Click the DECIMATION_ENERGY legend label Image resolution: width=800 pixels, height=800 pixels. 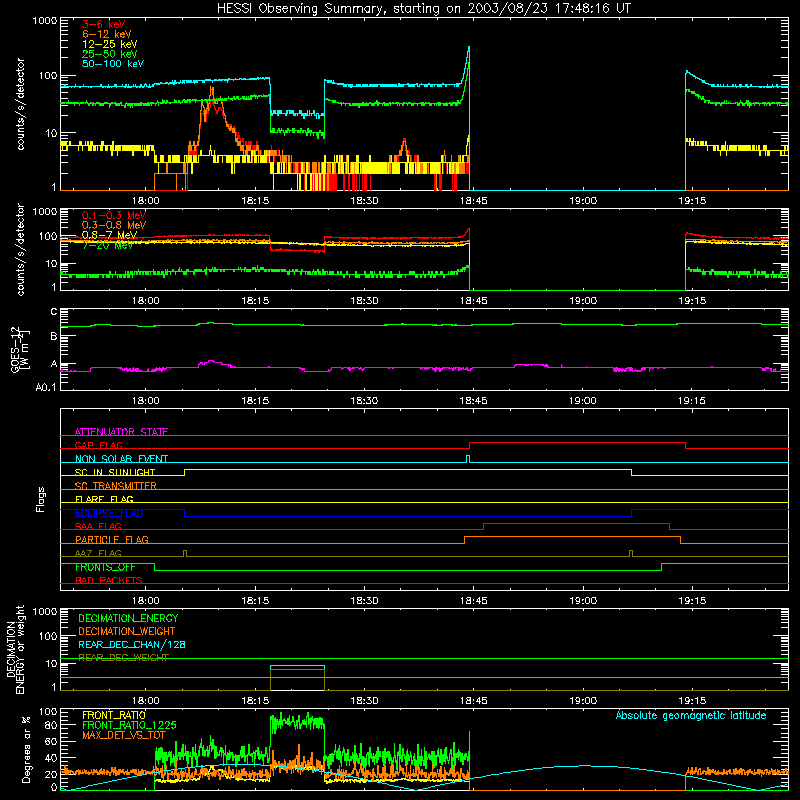coord(128,618)
